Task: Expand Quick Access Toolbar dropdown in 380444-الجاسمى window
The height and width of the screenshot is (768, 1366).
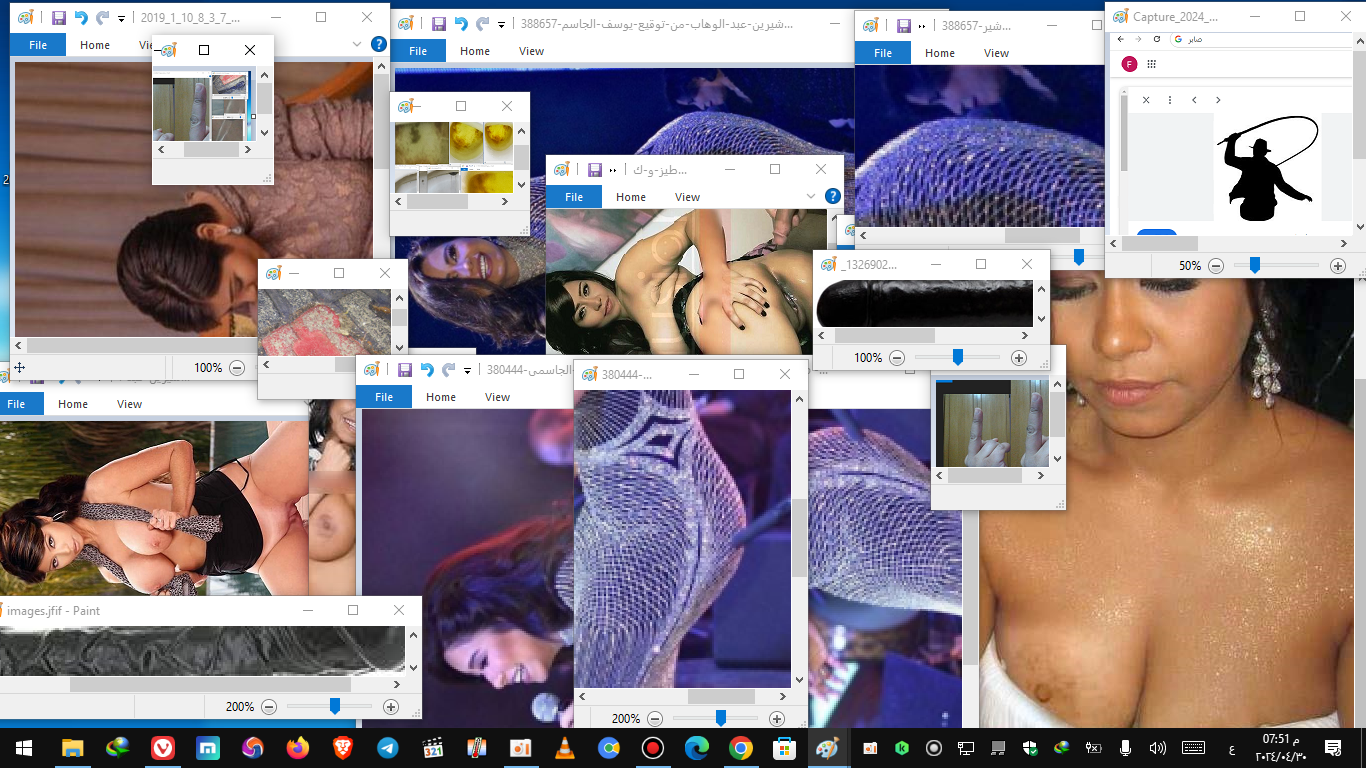Action: pos(468,371)
